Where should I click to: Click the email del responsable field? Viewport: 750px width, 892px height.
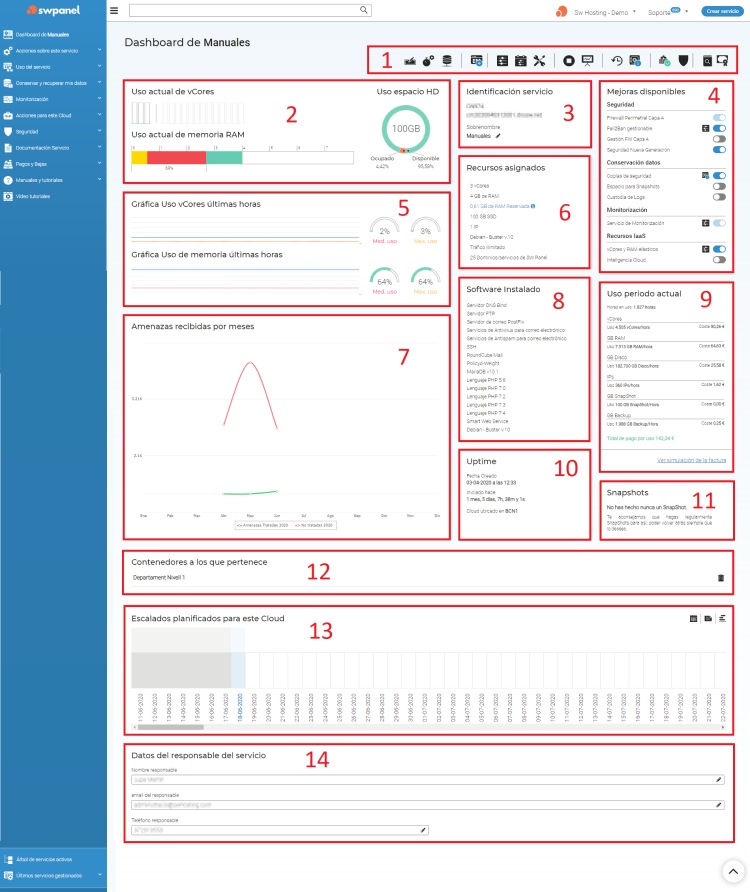click(x=428, y=805)
